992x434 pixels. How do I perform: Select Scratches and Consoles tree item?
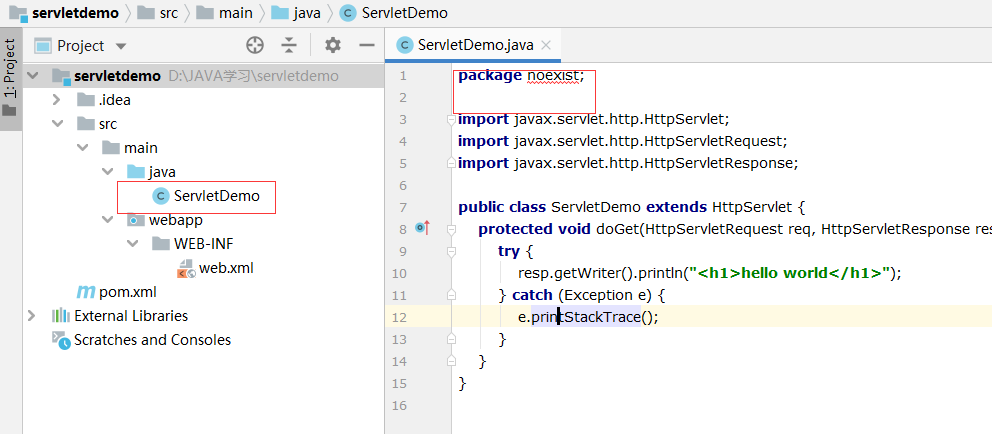coord(152,340)
